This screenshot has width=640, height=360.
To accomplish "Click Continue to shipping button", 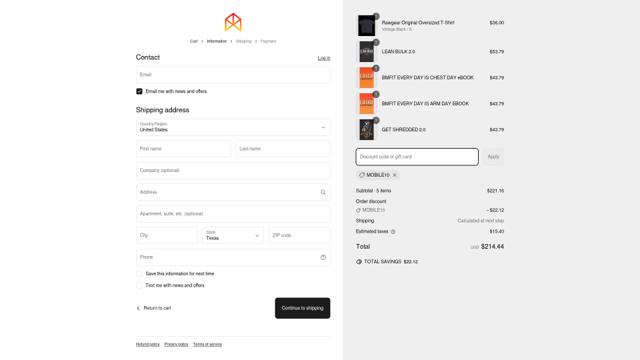I will (x=302, y=308).
